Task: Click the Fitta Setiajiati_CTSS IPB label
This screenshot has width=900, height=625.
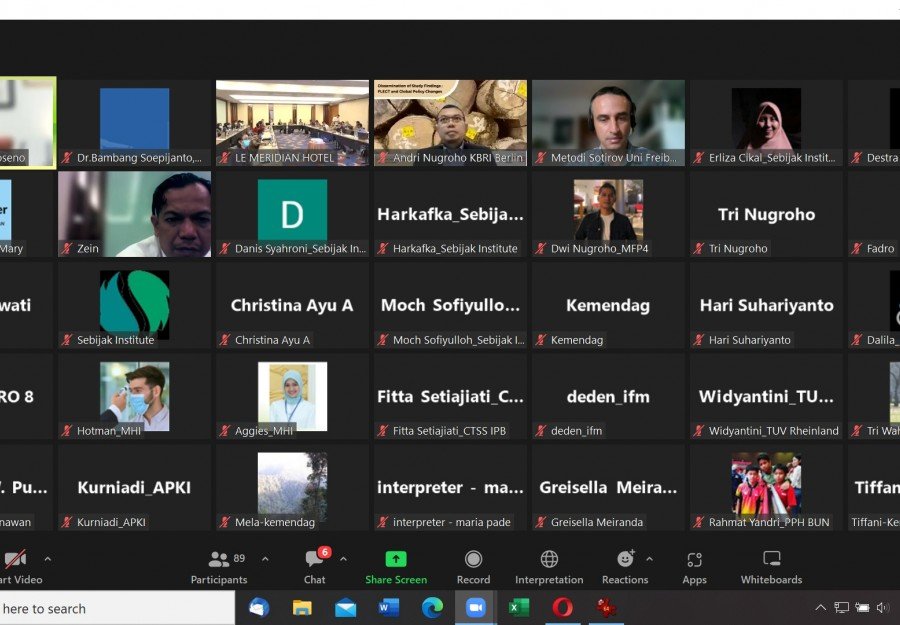Action: (x=449, y=431)
